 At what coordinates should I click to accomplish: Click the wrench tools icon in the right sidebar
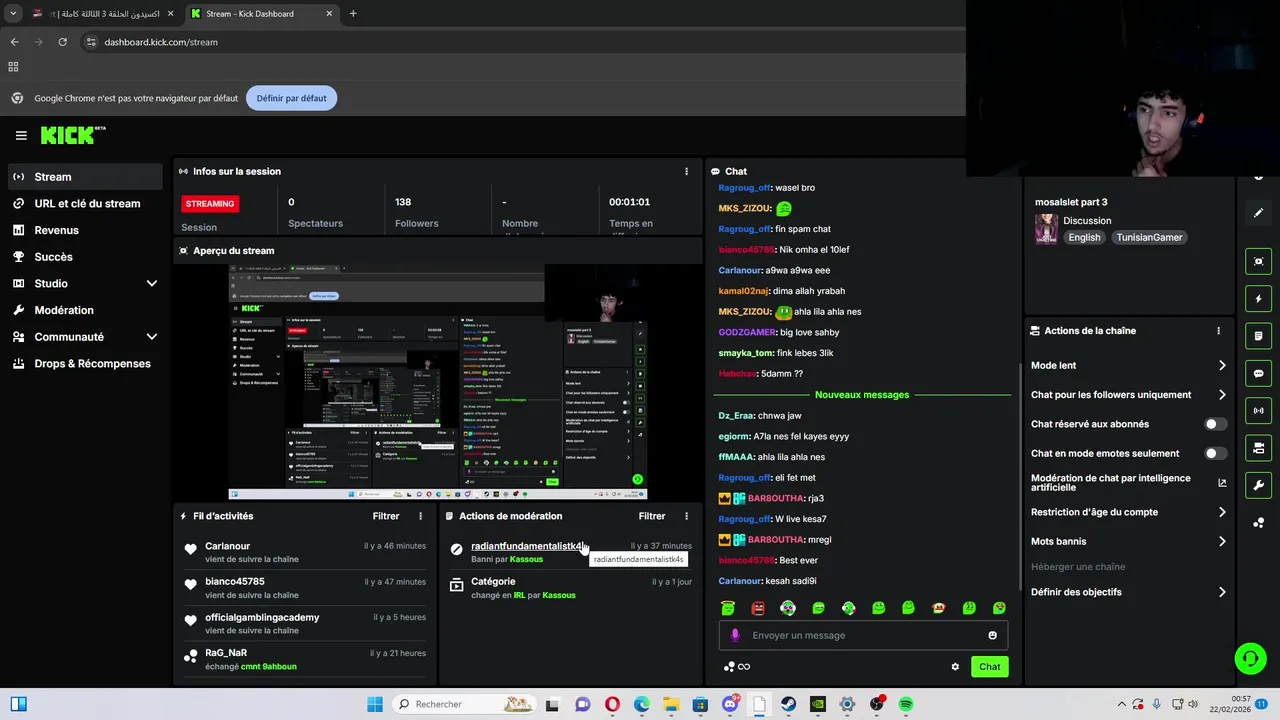pyautogui.click(x=1258, y=485)
